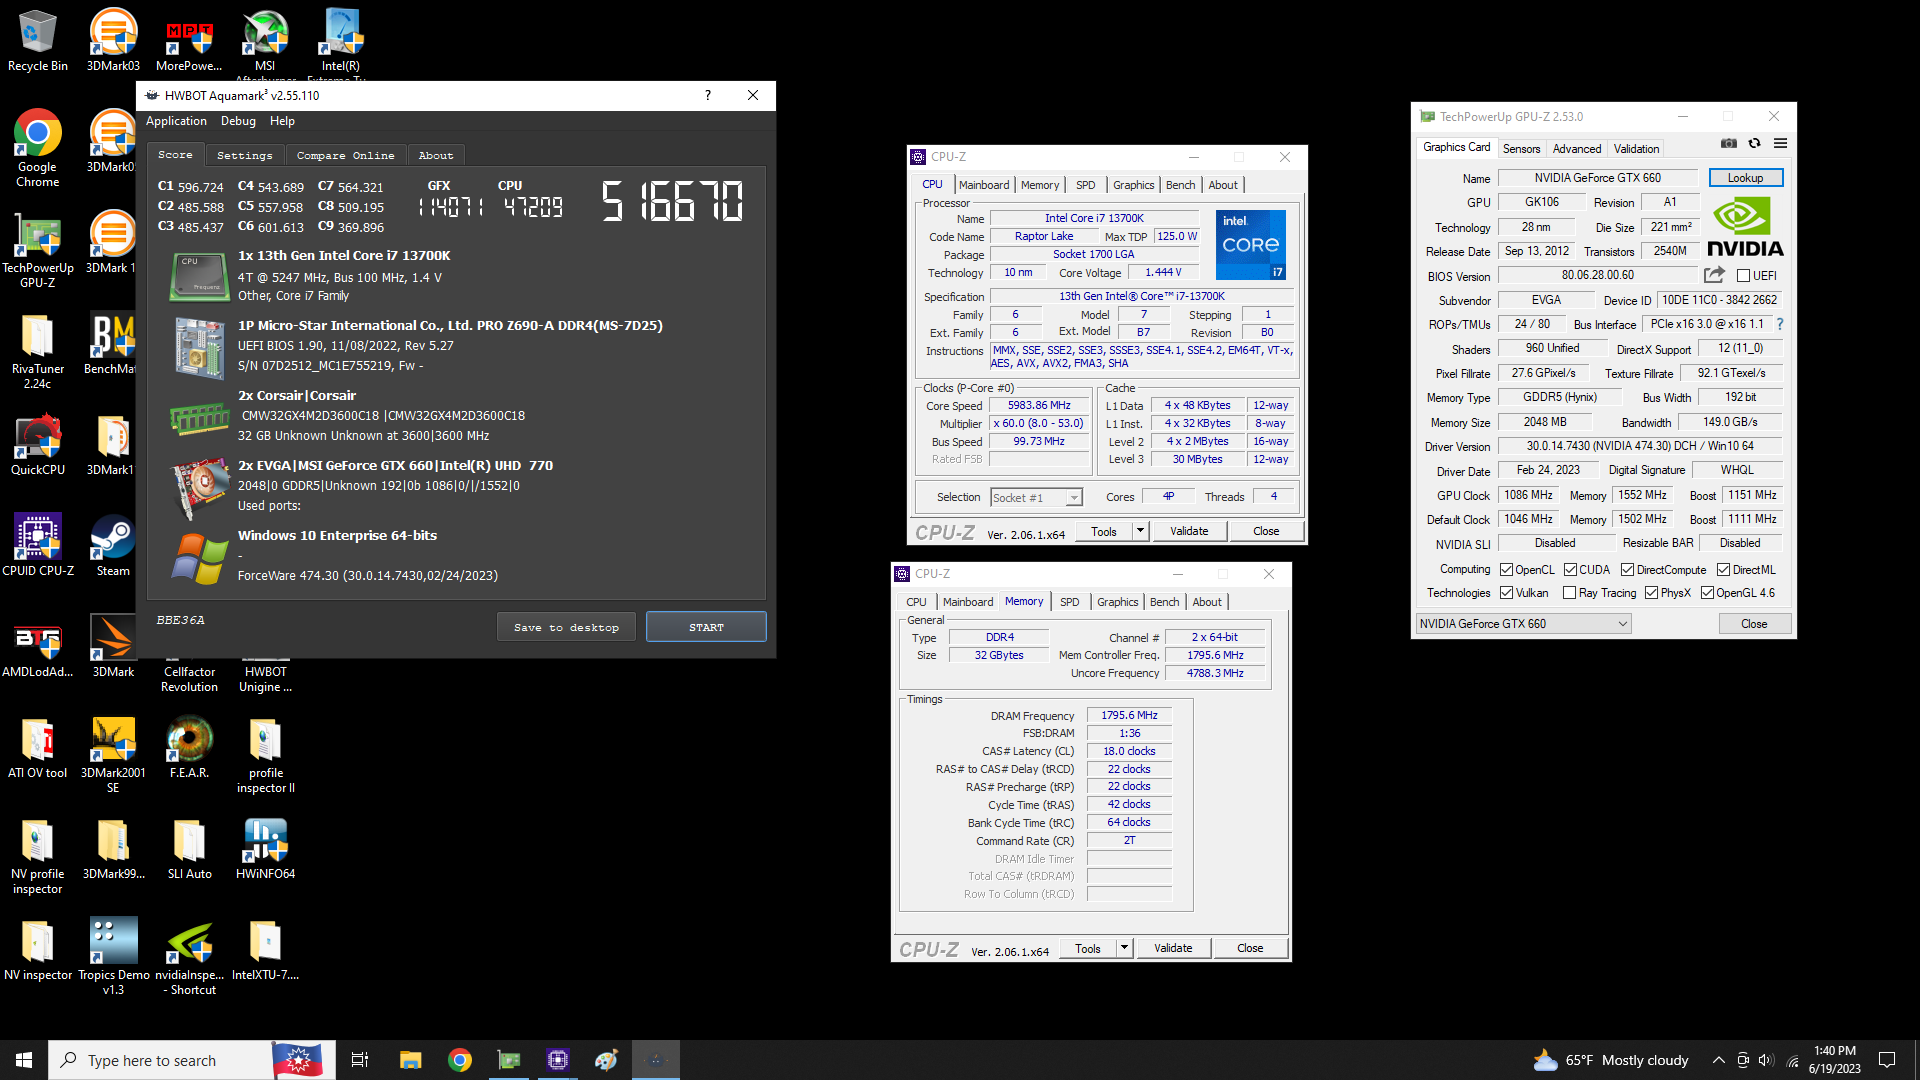
Task: Click the NVIDIA logo in GPU-Z
Action: 1745,227
